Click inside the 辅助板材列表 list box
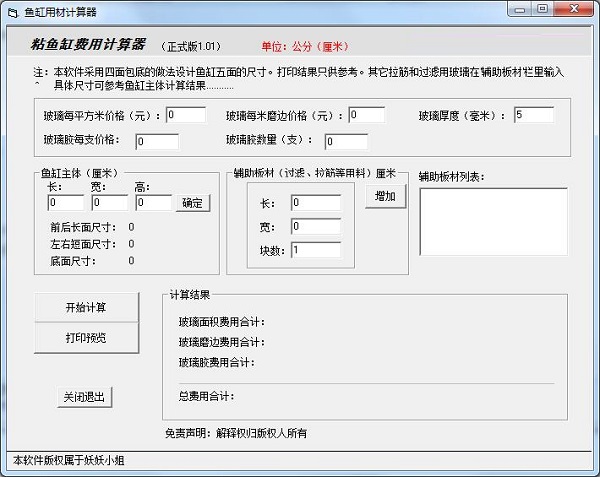600x477 pixels. pyautogui.click(x=492, y=222)
